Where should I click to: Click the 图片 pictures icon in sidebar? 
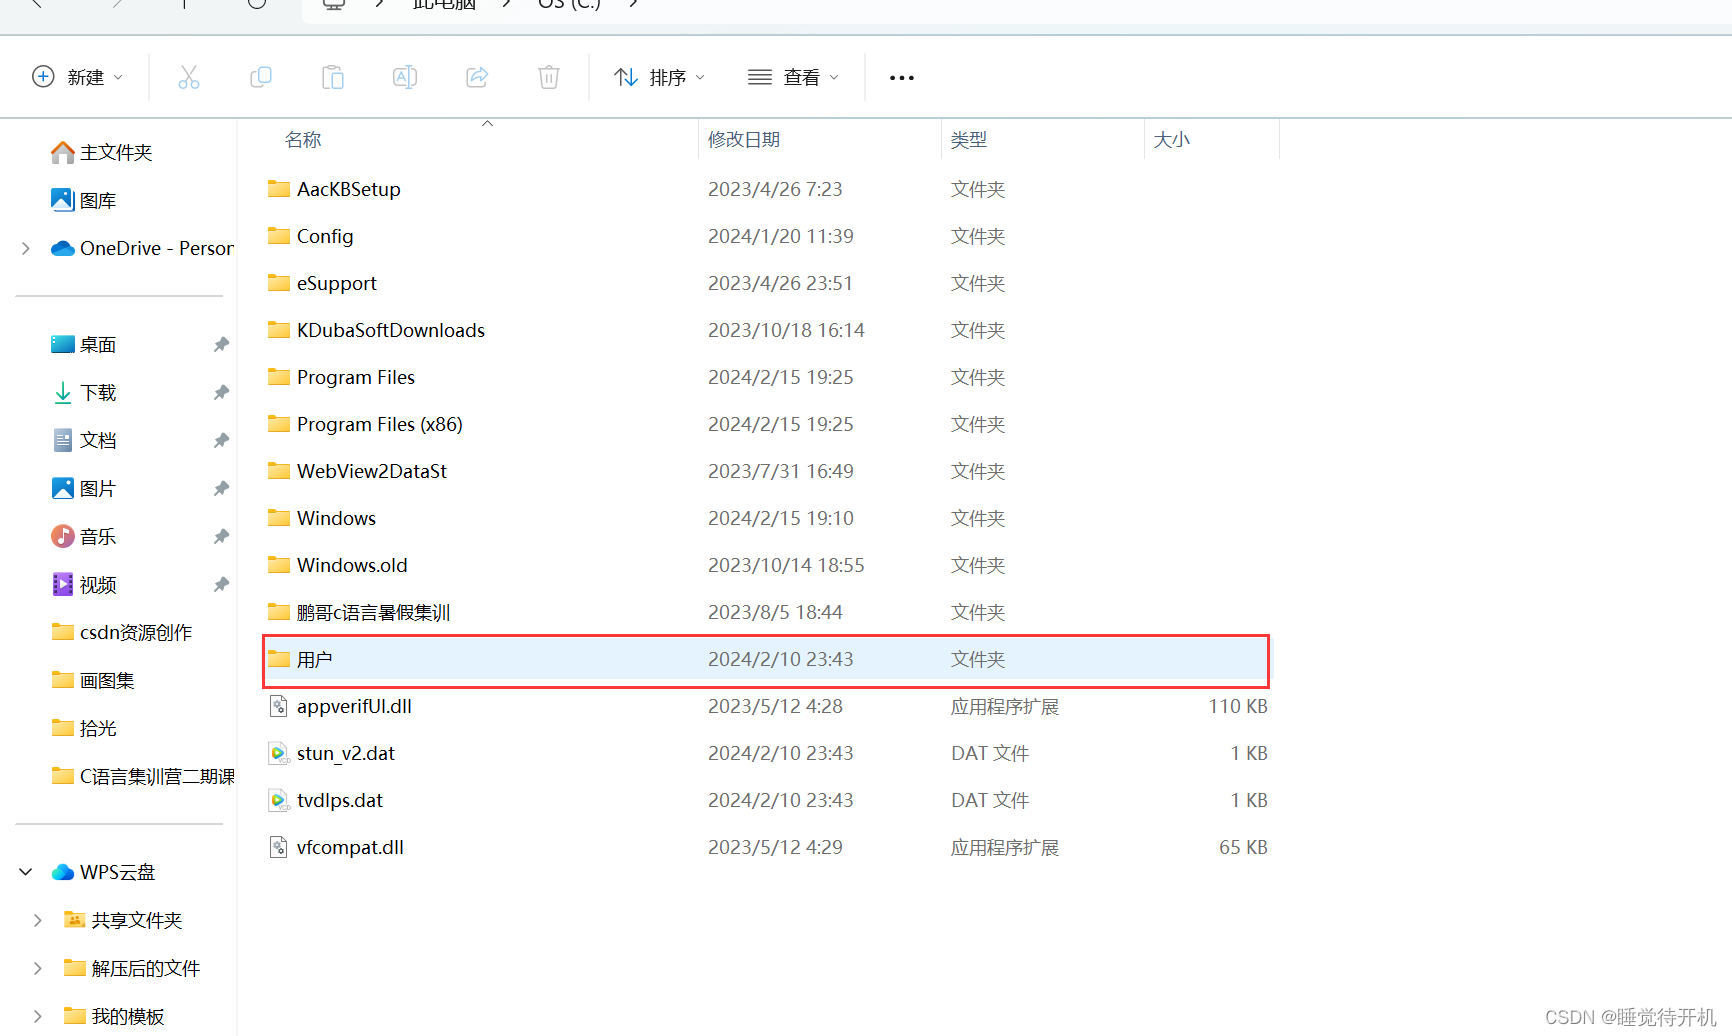63,488
